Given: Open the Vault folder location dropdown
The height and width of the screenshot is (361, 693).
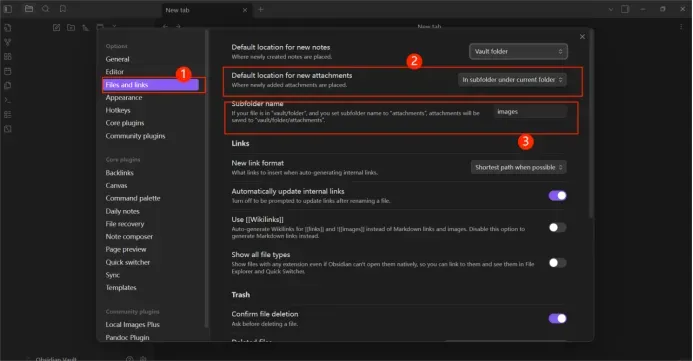Looking at the screenshot, I should pyautogui.click(x=518, y=52).
